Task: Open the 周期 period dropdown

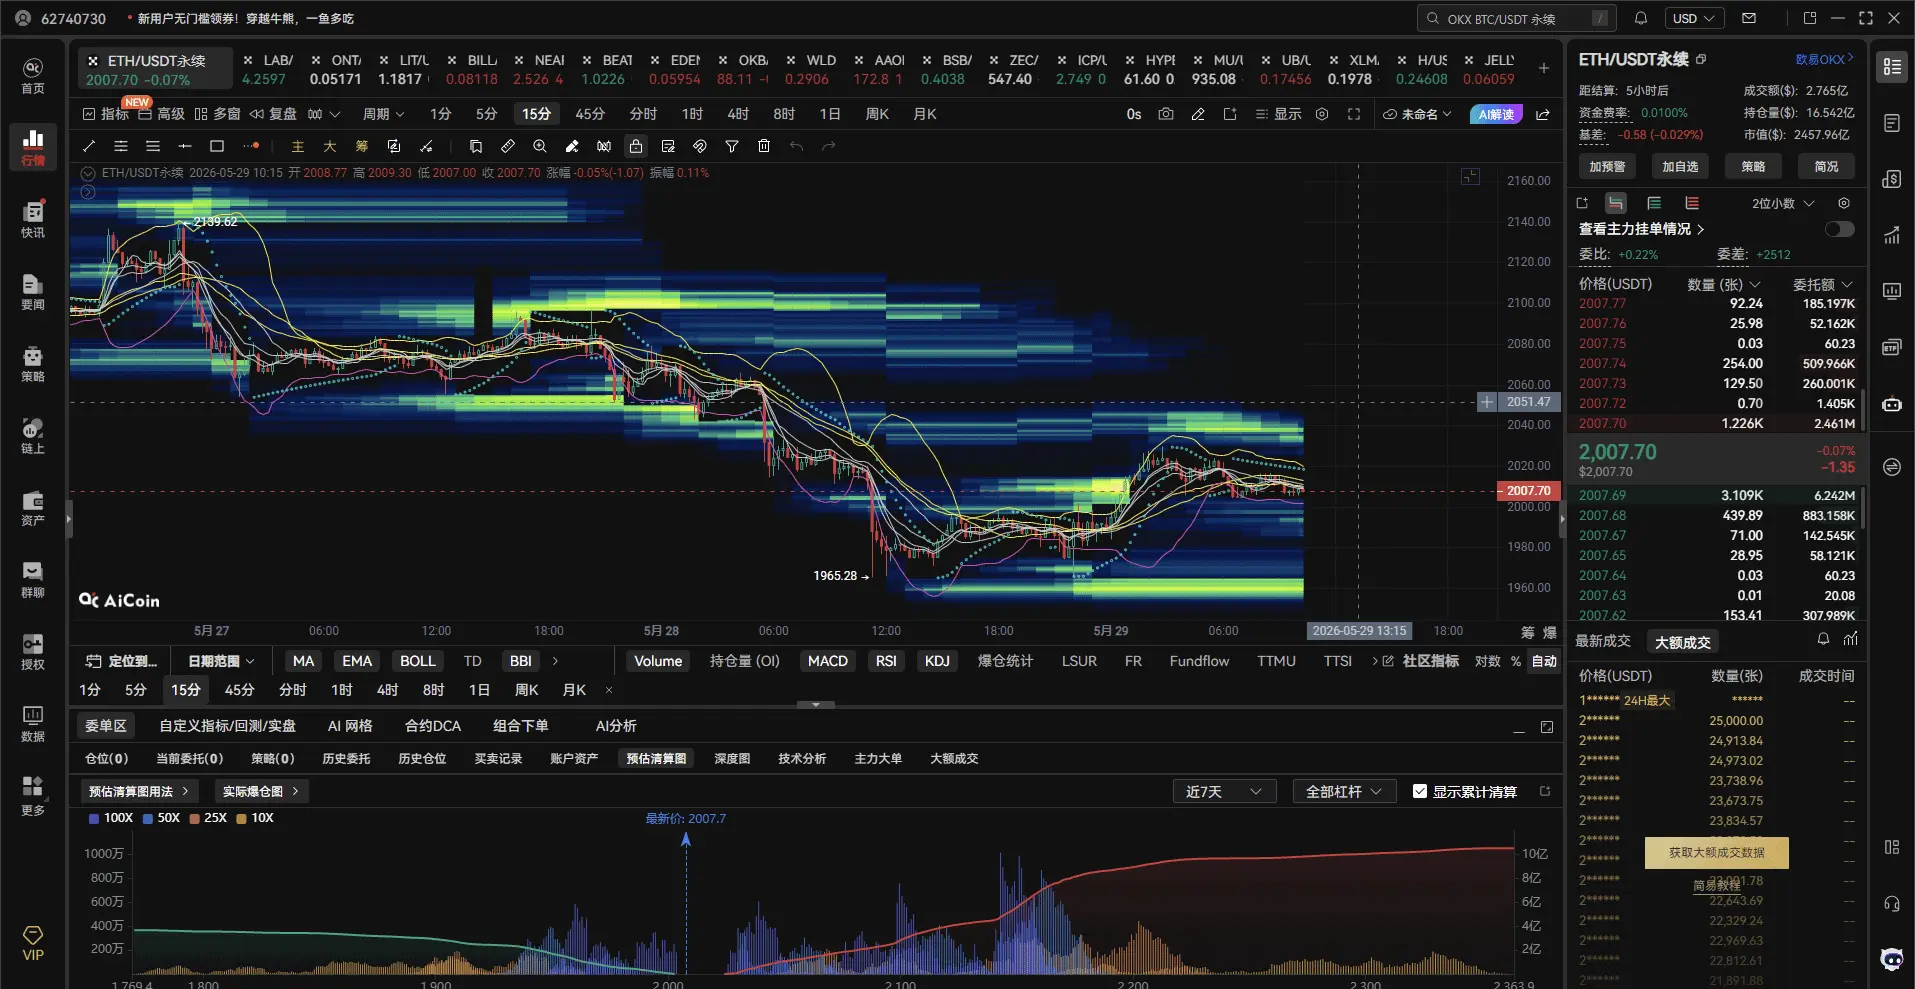Action: tap(383, 114)
